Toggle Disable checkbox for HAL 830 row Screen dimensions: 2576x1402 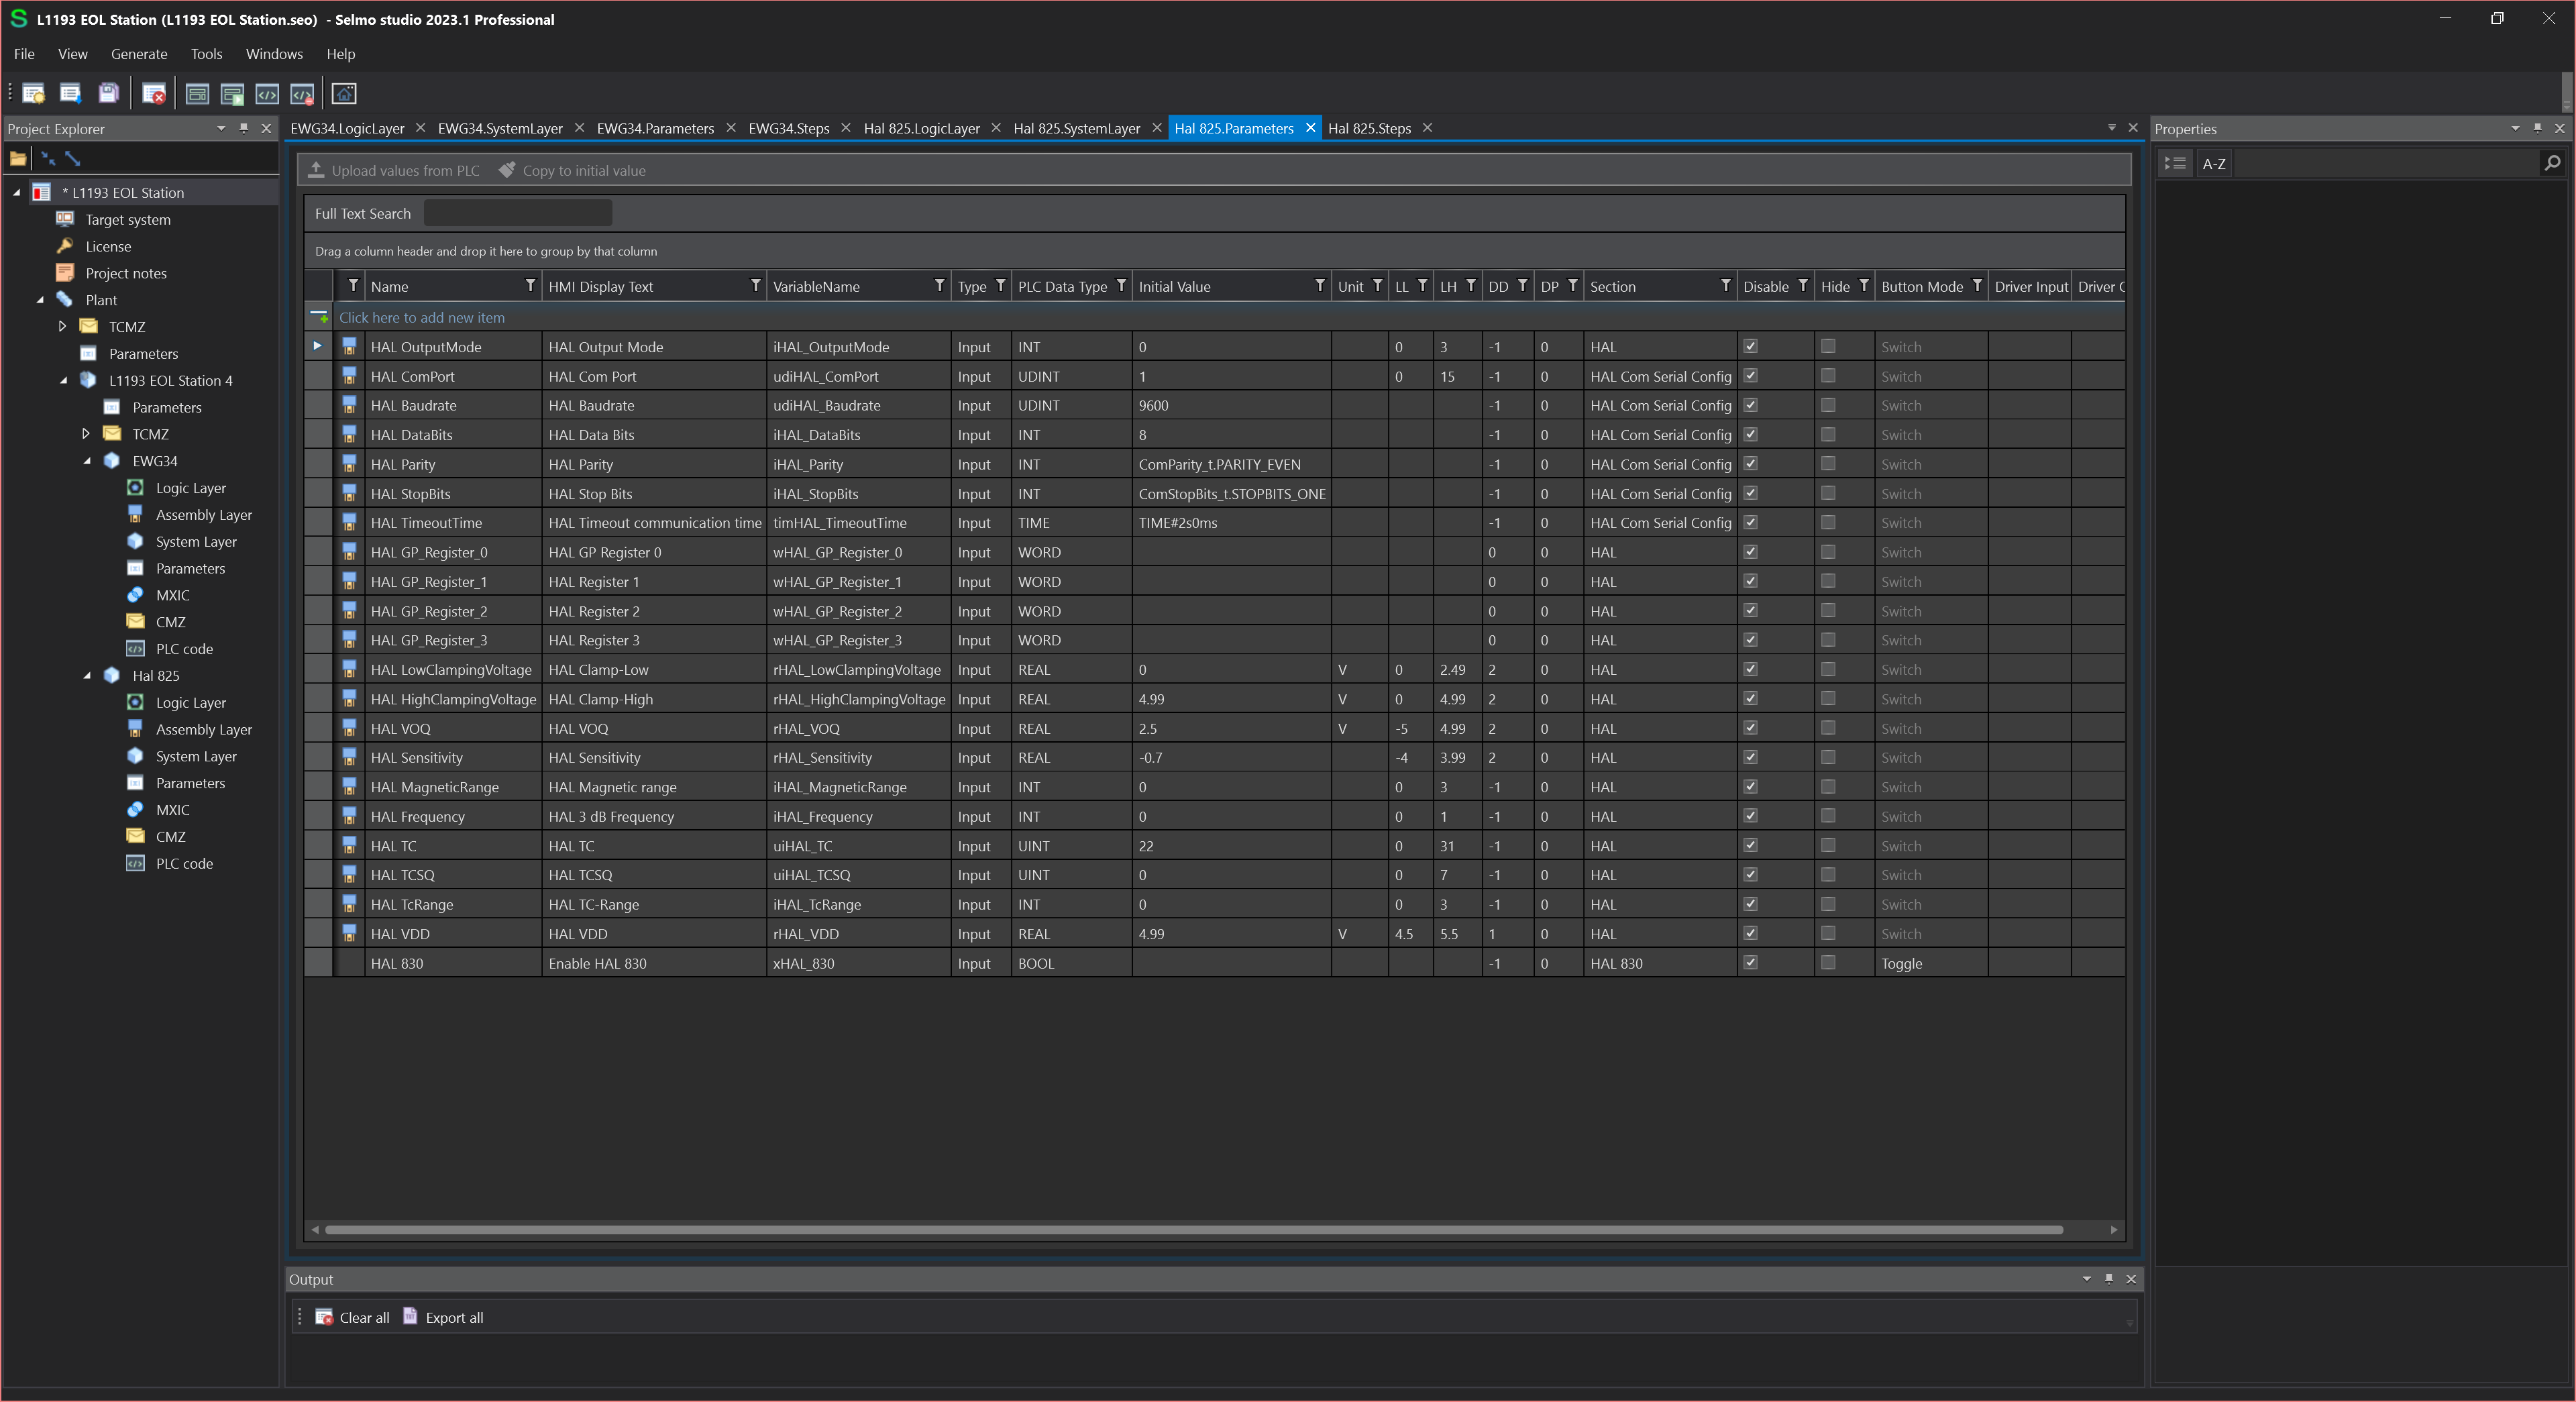pos(1750,963)
